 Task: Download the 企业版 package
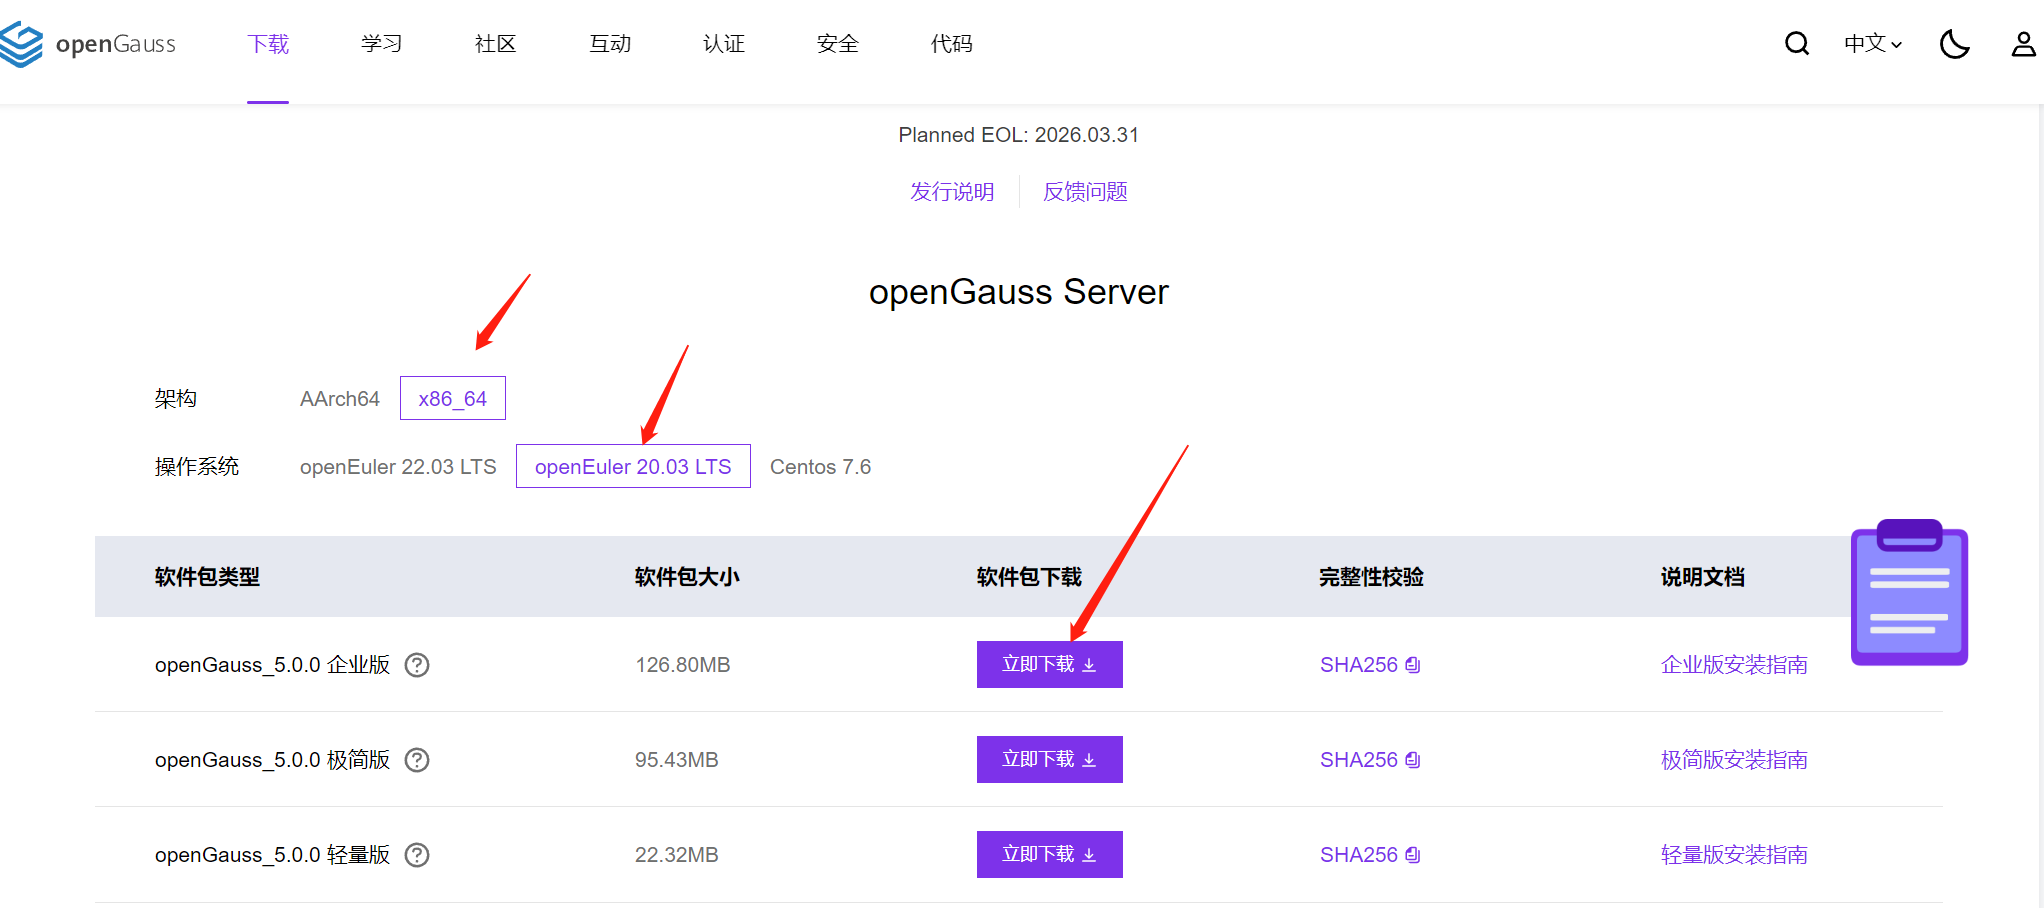1050,664
